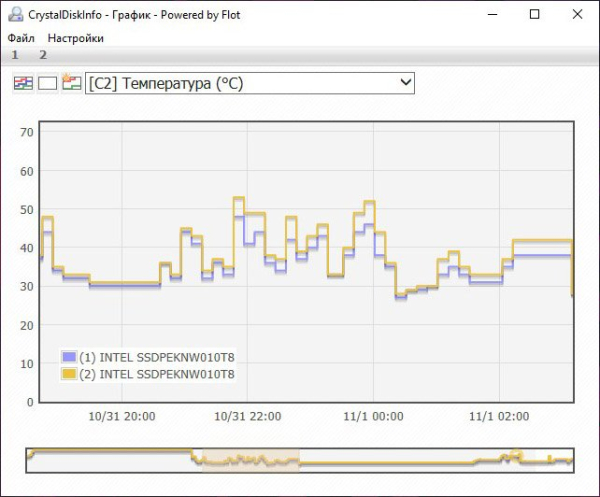The image size is (600, 497).
Task: Click the y-axis value 40
Action: 27,248
